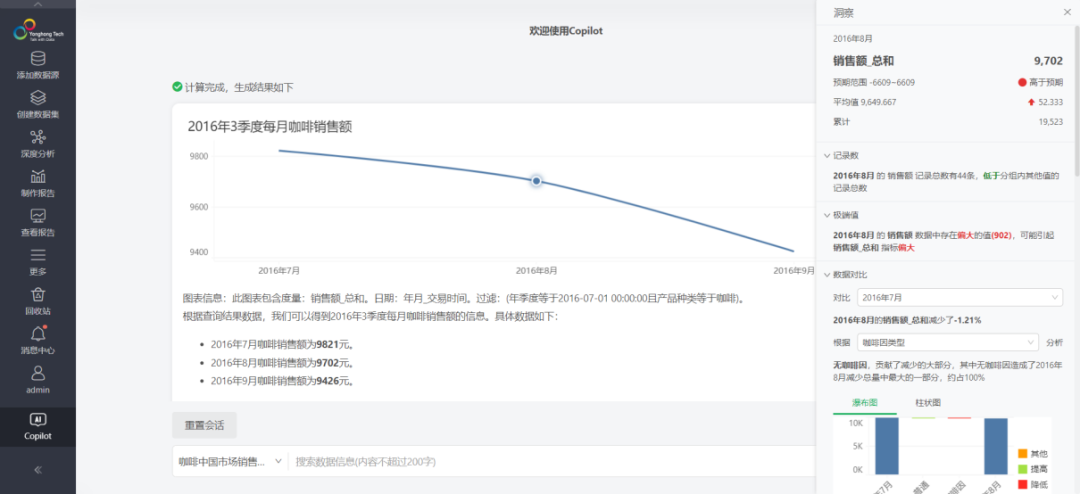Open 回收站 recycle bin

[x=38, y=300]
